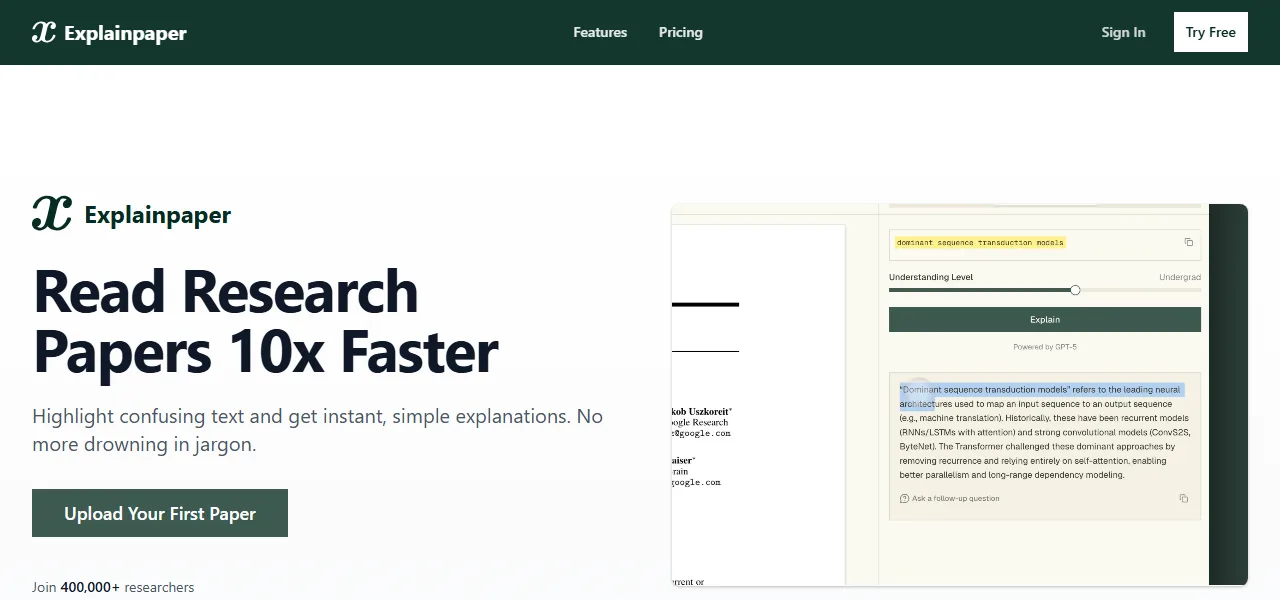Click the Explainpaper wordmark in the header

tap(125, 33)
